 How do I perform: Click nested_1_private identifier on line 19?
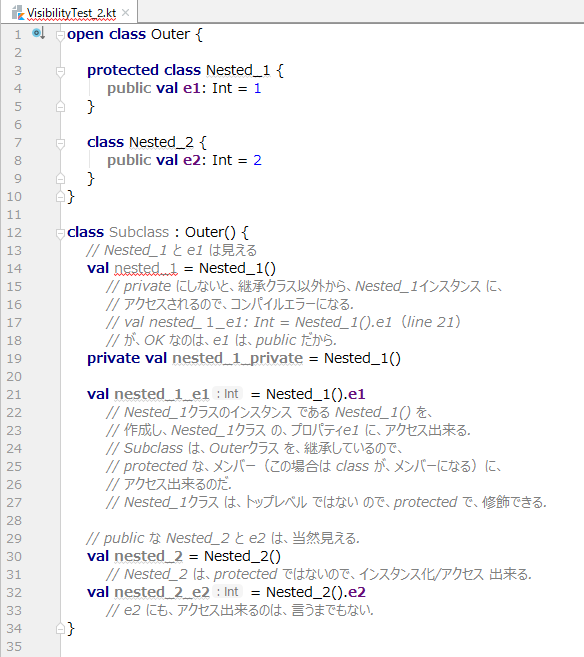pos(238,358)
